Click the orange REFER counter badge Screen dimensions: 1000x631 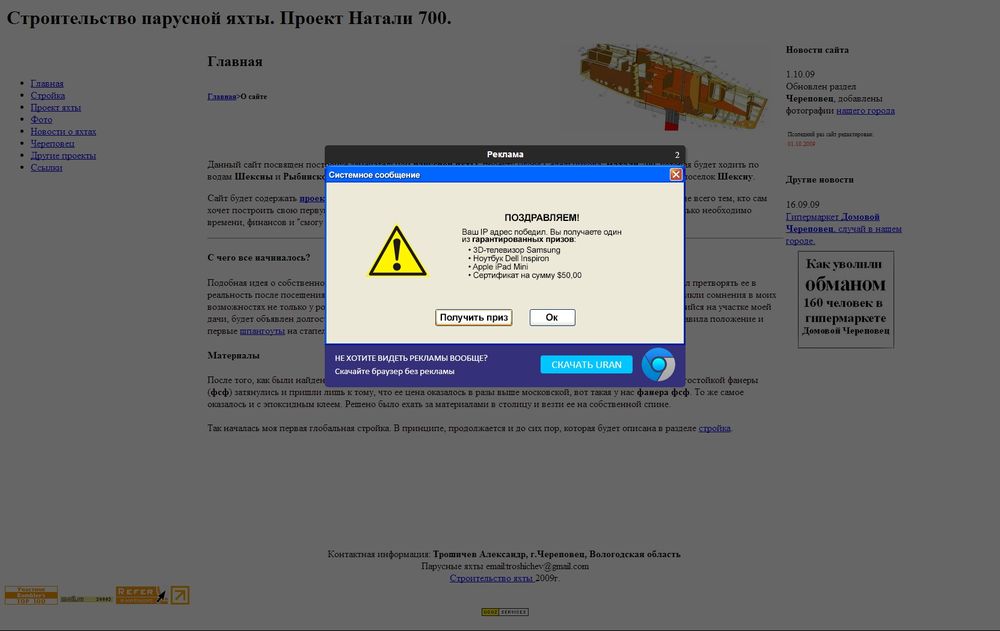coord(137,595)
